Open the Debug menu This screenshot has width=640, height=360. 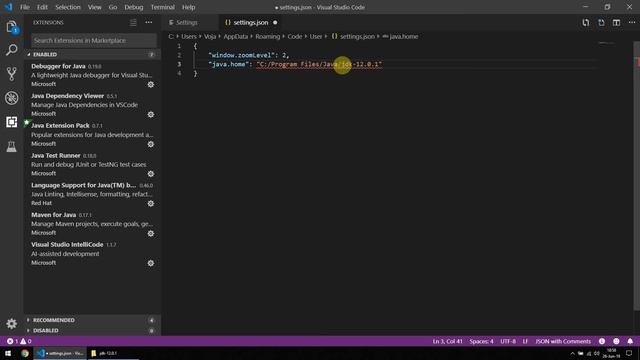[133, 7]
